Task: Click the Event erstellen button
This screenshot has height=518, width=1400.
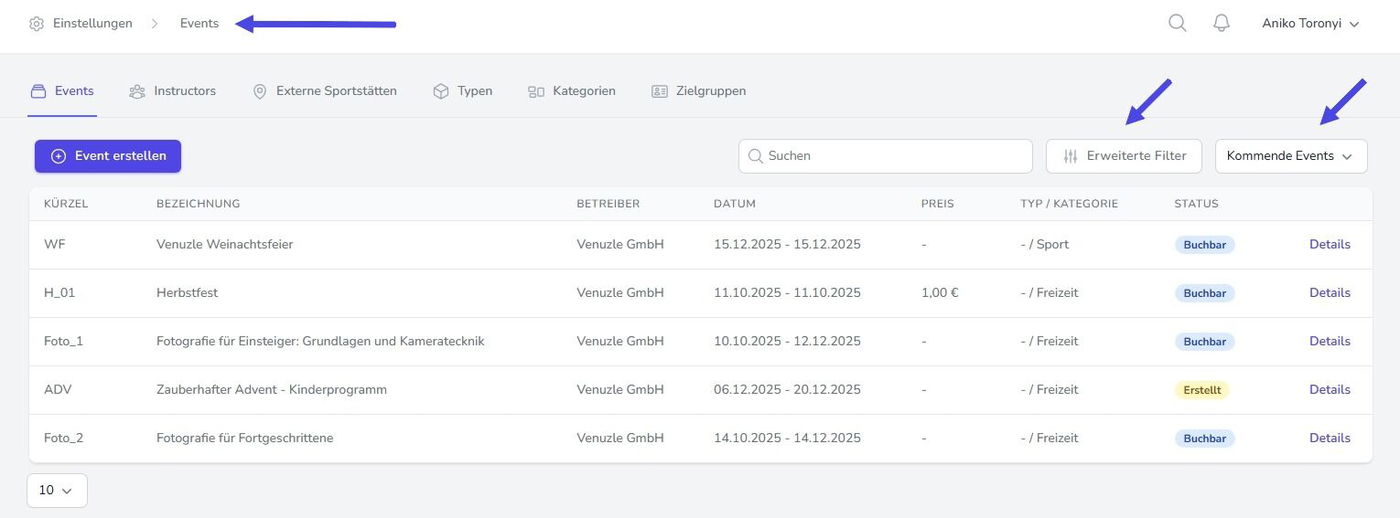Action: (108, 156)
